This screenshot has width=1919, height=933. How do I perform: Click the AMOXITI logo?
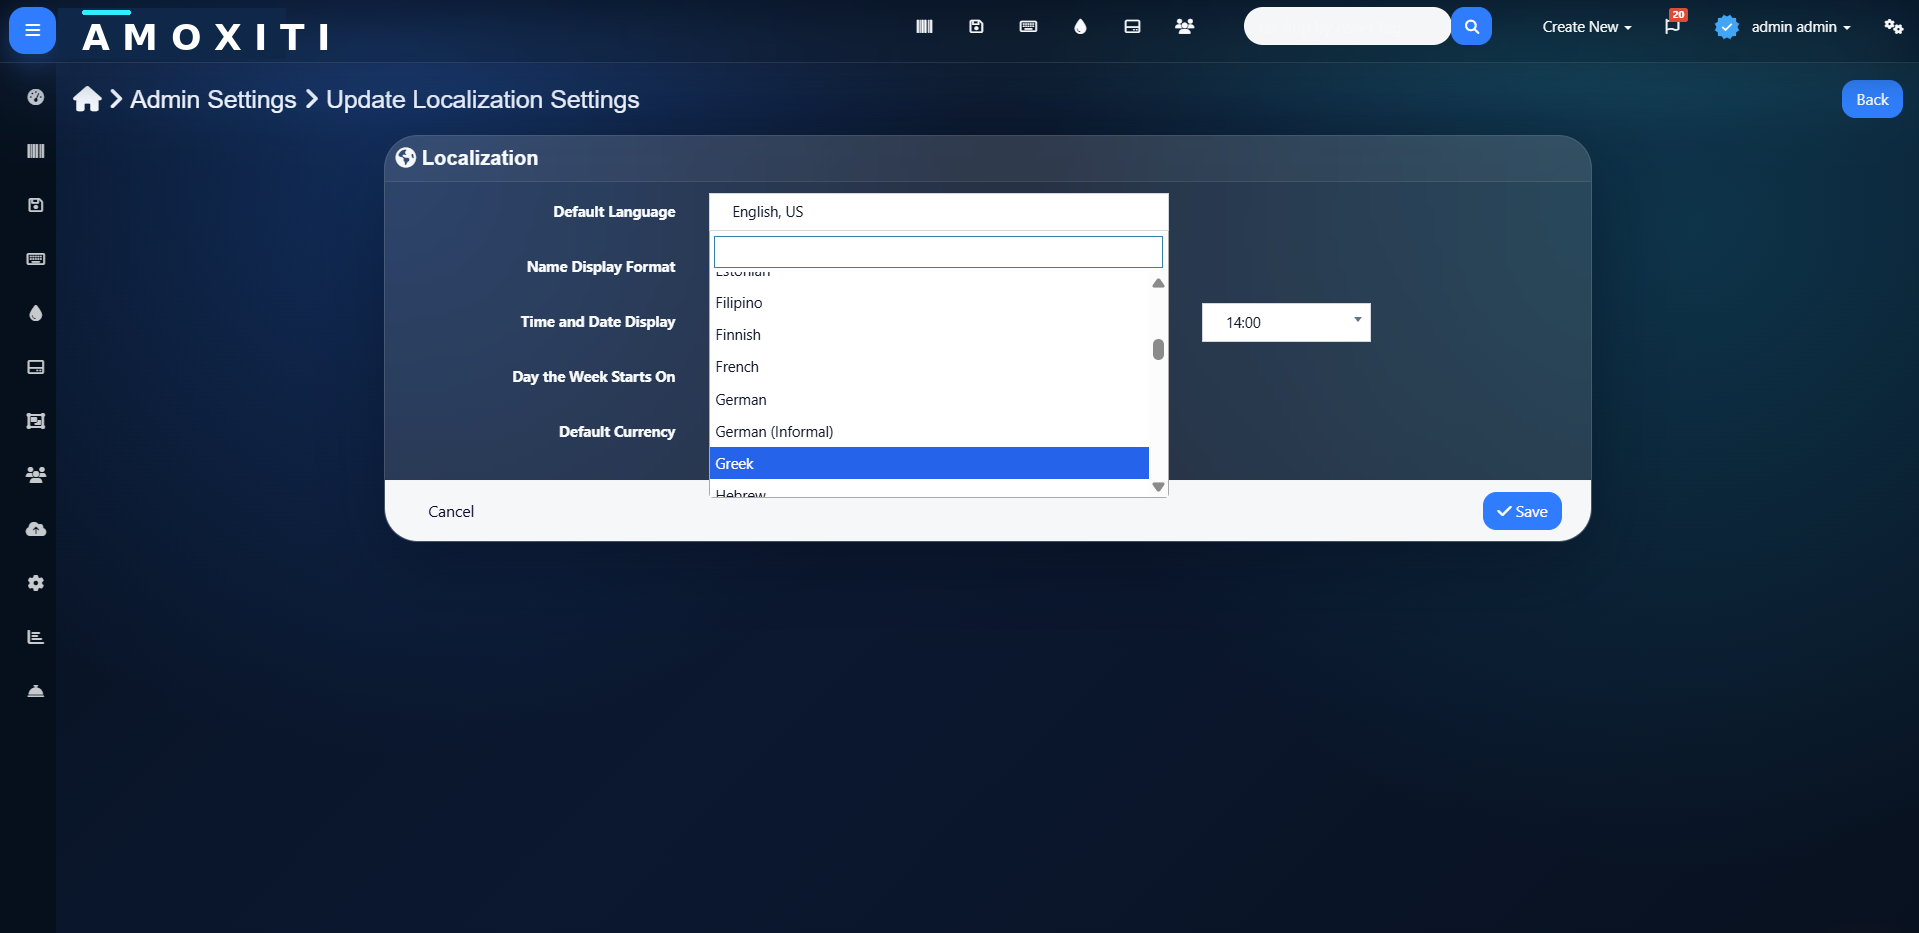(206, 36)
